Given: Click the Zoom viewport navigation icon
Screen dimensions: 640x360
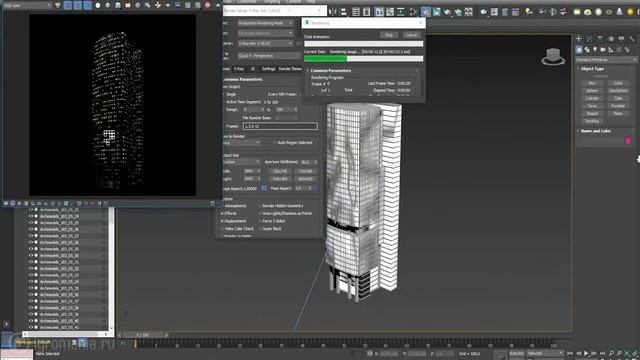Looking at the screenshot, I should (611, 353).
